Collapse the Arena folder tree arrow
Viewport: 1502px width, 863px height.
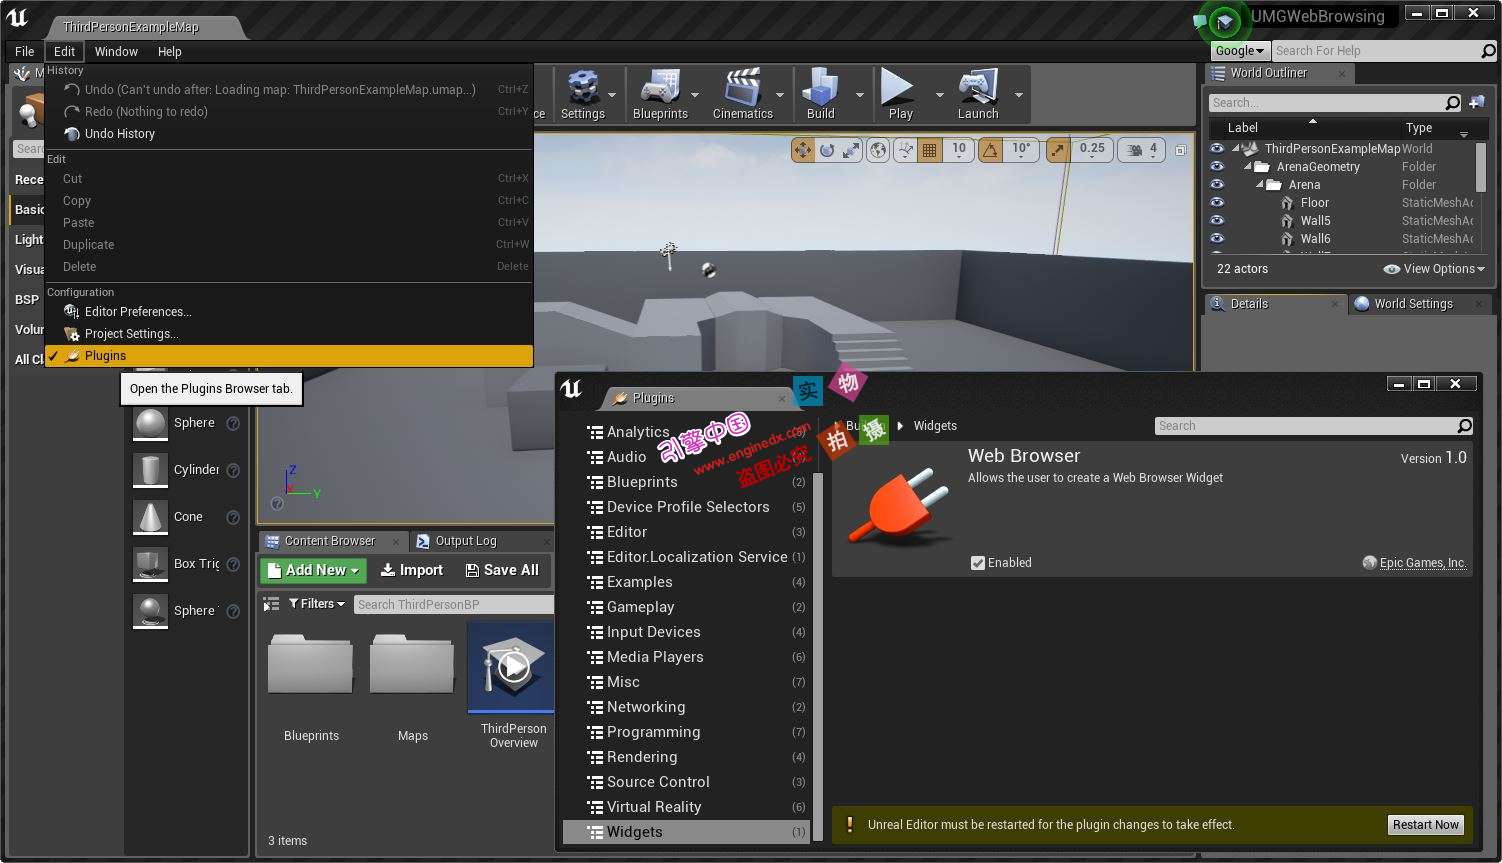1260,185
